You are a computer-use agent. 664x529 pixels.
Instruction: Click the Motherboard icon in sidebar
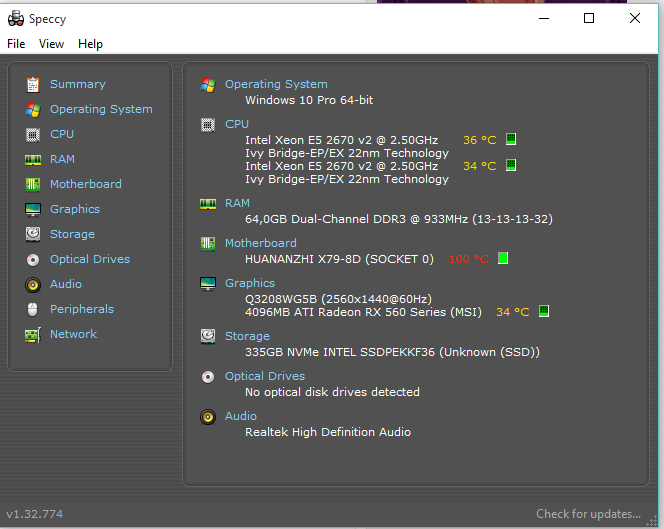tap(33, 185)
